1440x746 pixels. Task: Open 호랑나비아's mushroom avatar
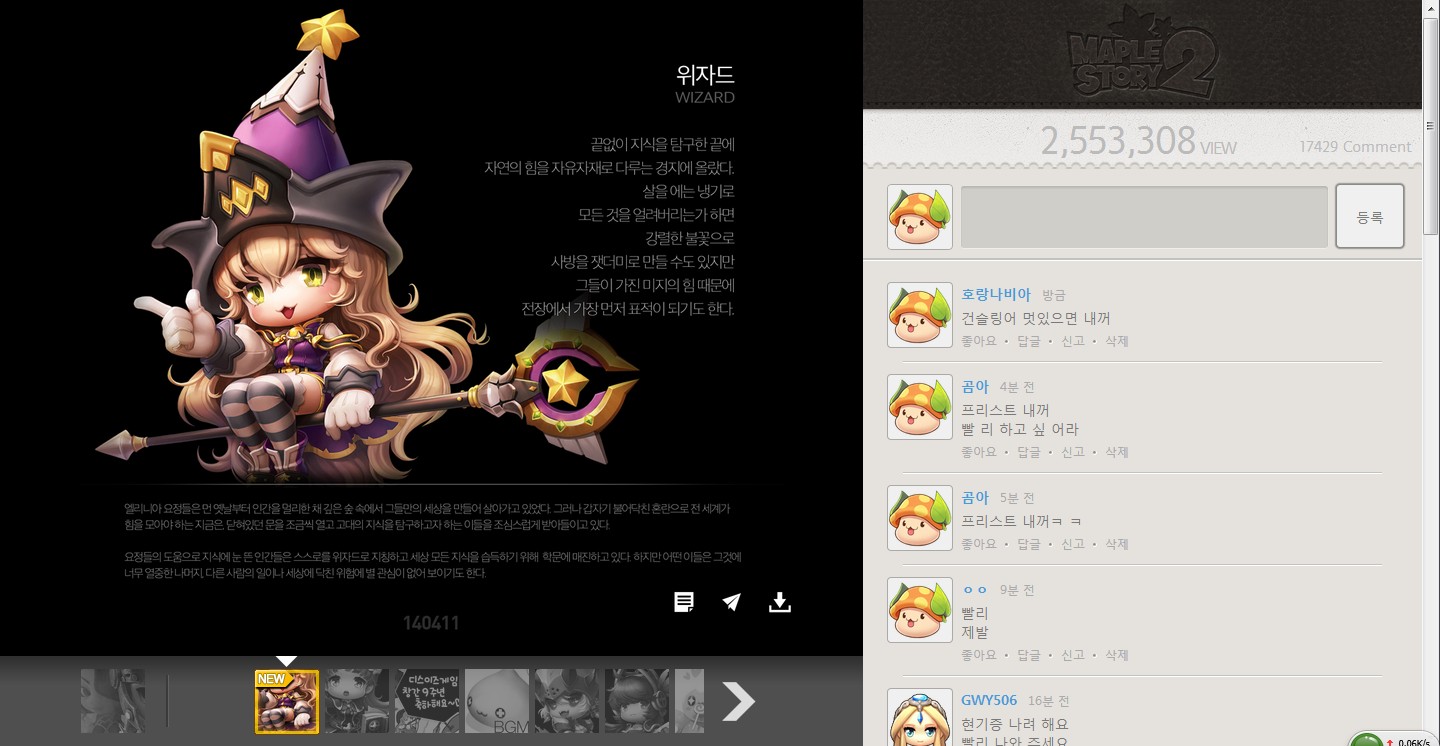(x=920, y=315)
